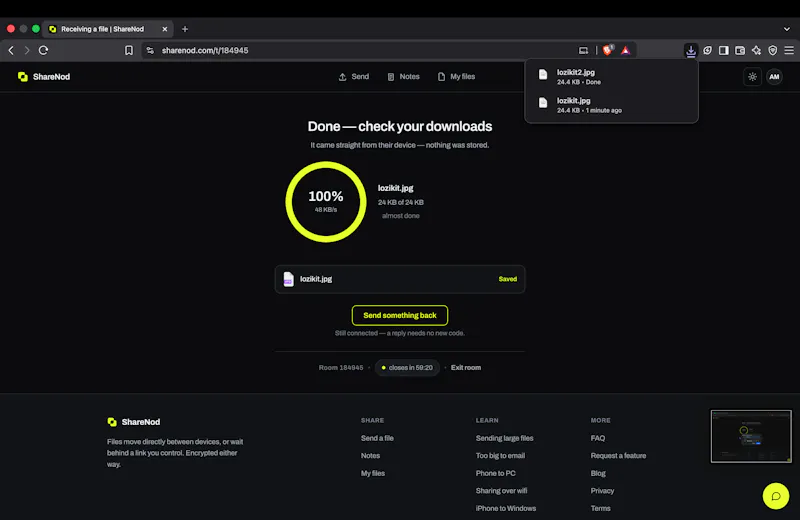The height and width of the screenshot is (520, 800).
Task: Open the Brave sidebar panel icon
Action: 723,50
